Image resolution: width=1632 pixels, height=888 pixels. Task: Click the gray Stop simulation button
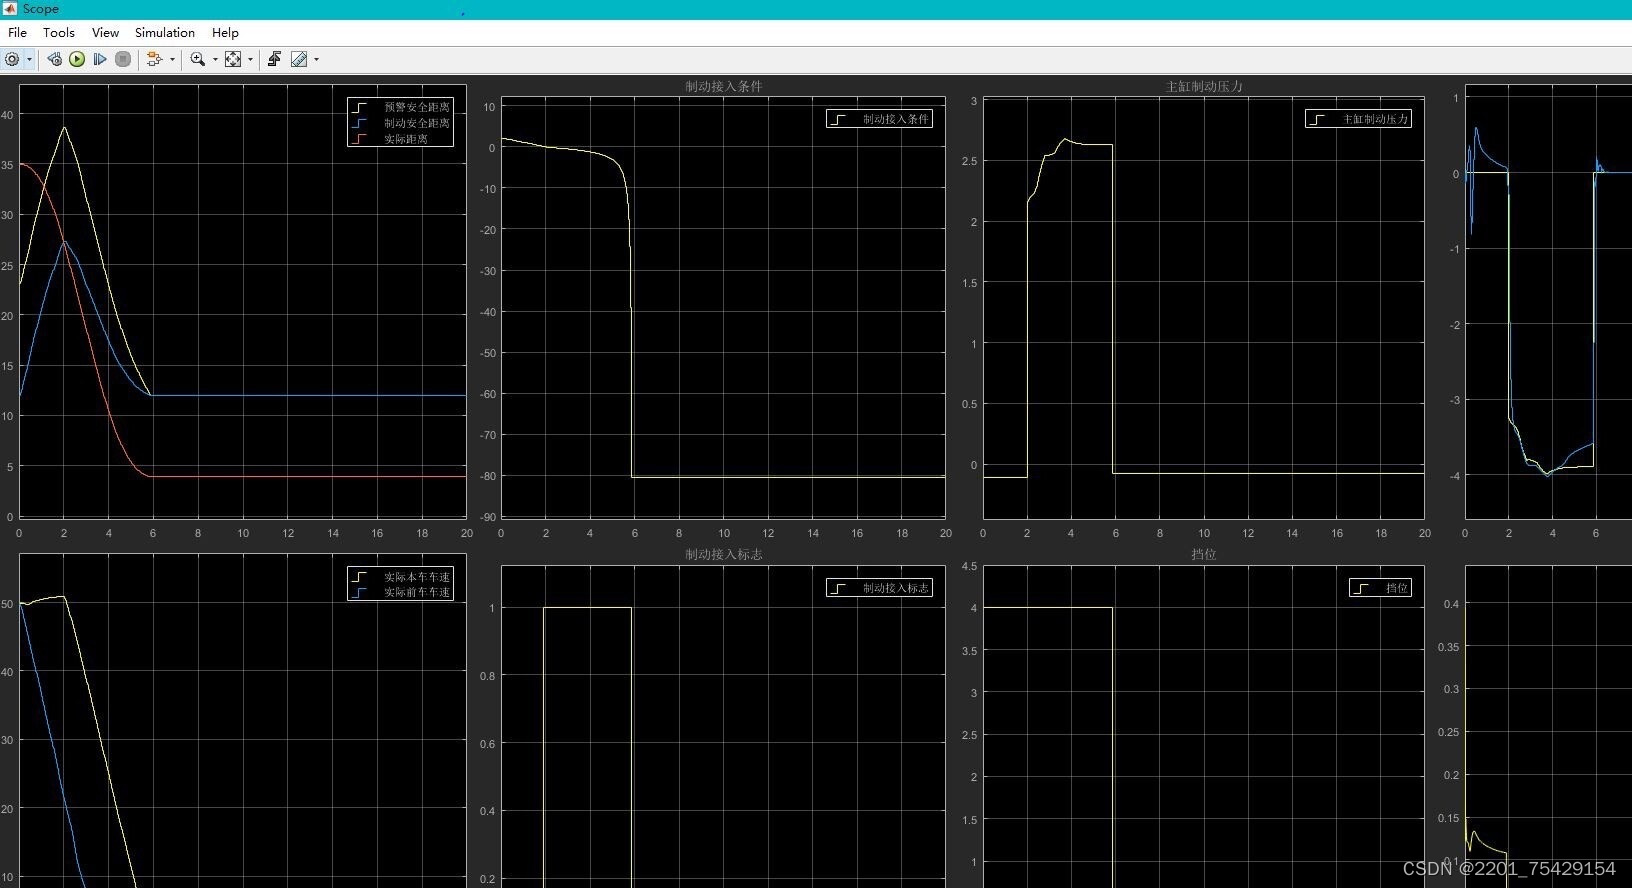pyautogui.click(x=123, y=59)
